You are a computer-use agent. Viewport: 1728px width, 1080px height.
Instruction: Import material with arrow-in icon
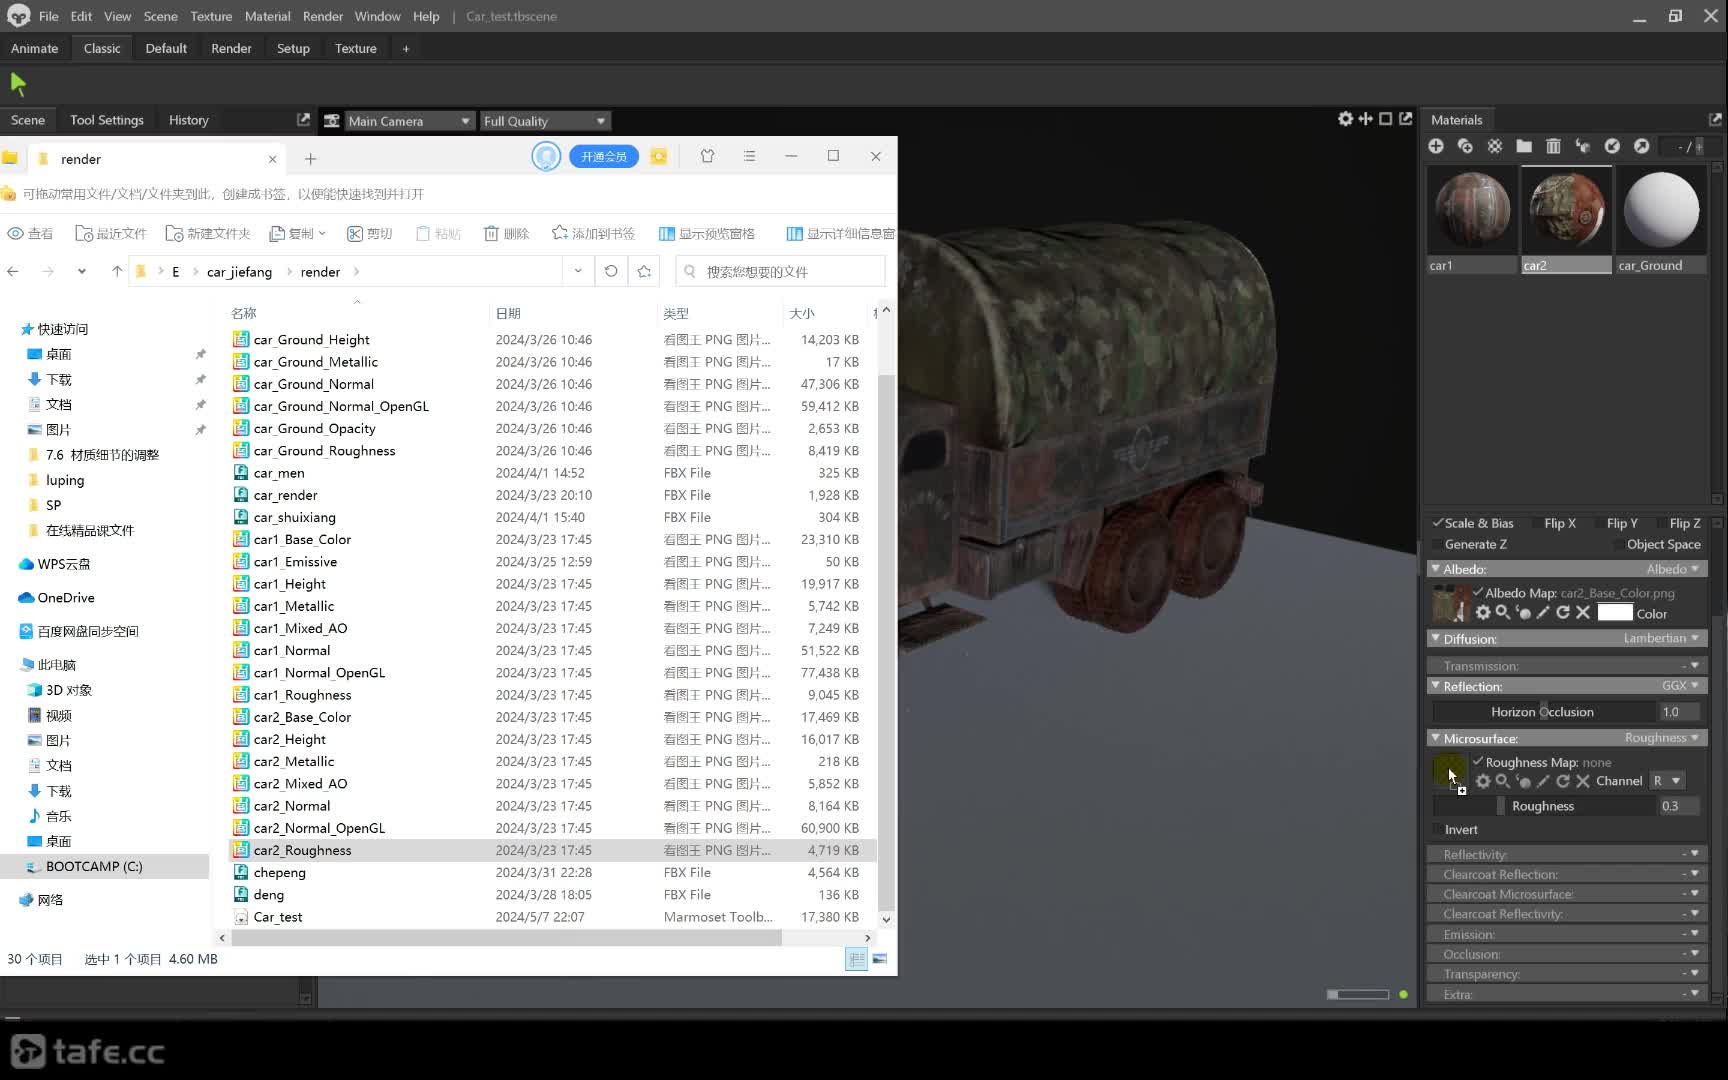1612,146
